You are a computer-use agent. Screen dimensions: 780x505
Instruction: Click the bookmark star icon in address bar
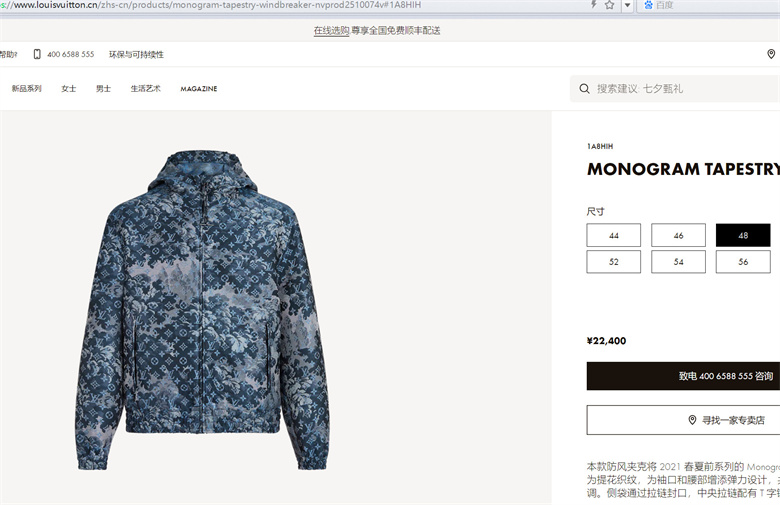pyautogui.click(x=609, y=5)
